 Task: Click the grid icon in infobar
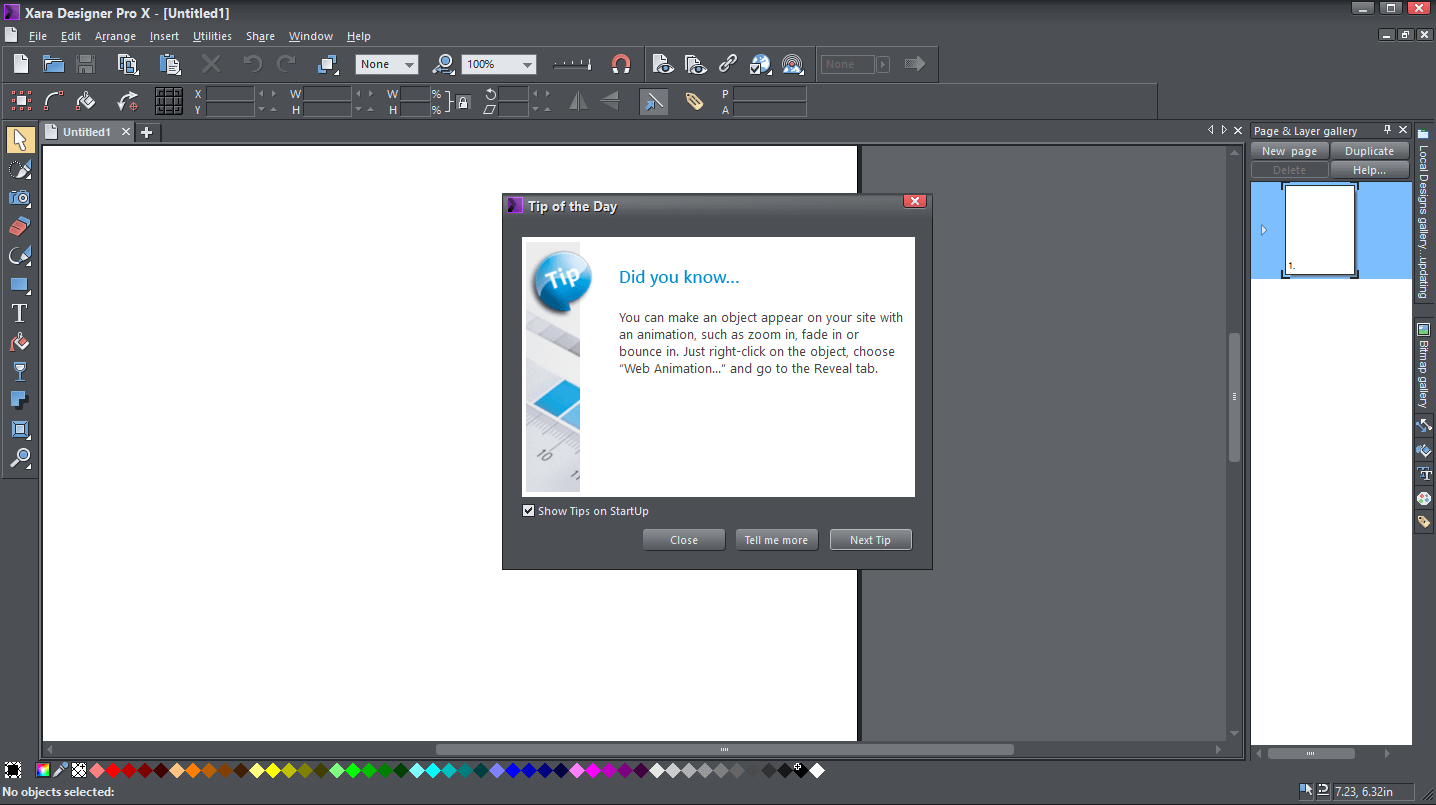click(168, 101)
